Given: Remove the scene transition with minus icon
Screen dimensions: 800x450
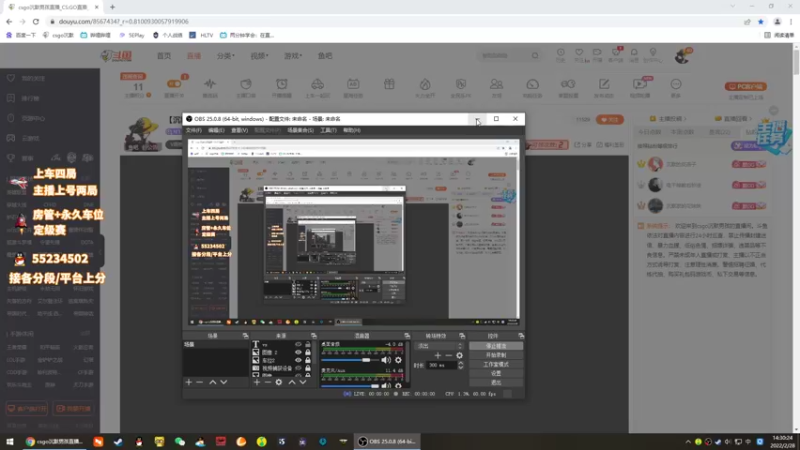Looking at the screenshot, I should pos(448,355).
